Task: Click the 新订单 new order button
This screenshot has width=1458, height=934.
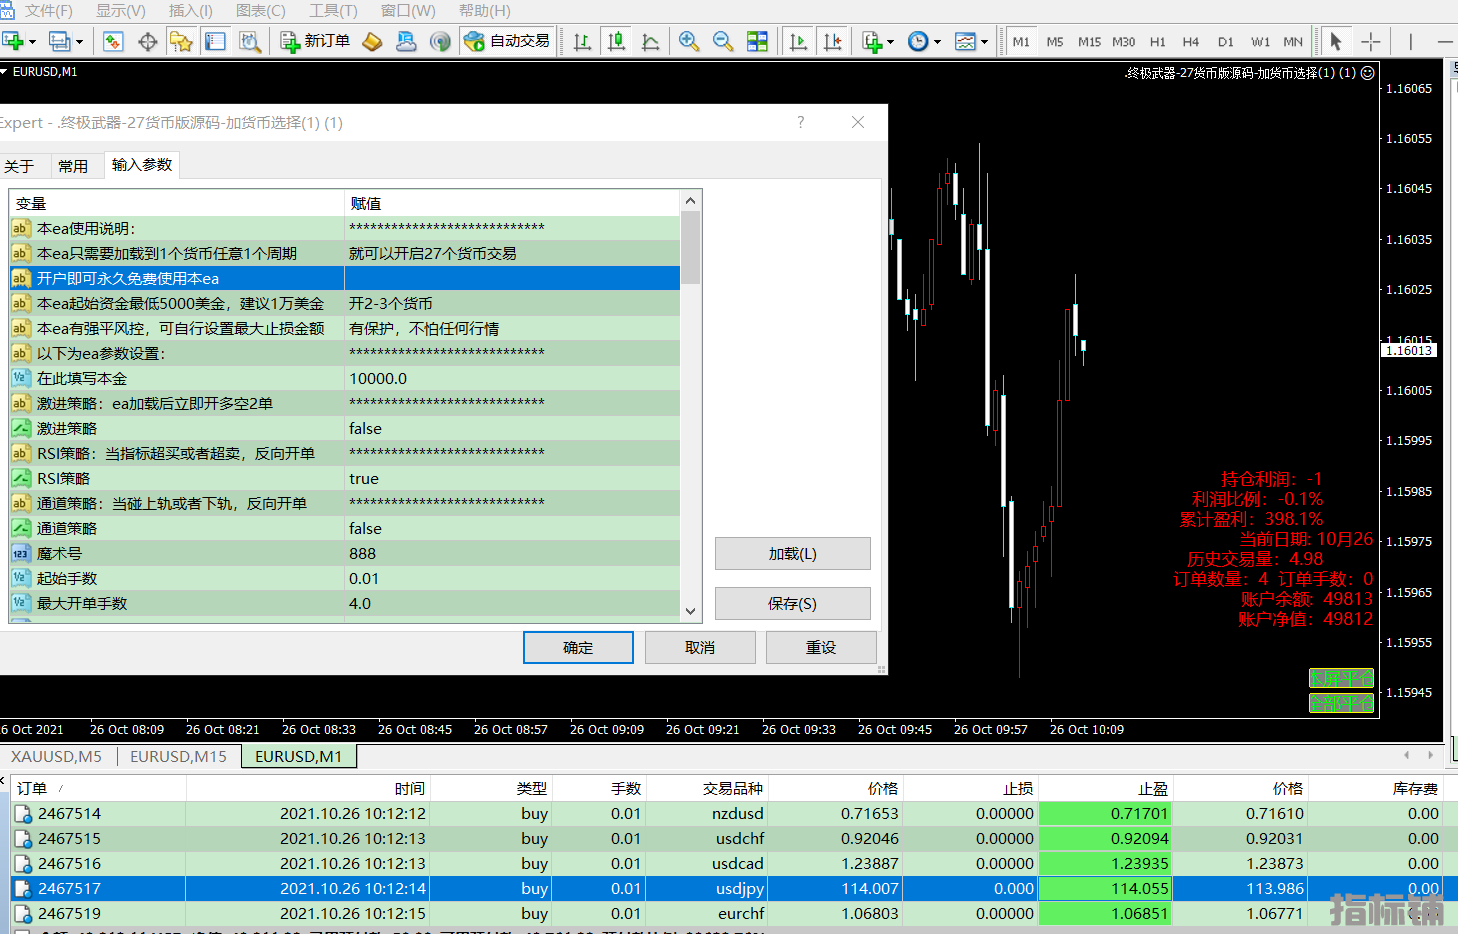Action: [x=315, y=41]
